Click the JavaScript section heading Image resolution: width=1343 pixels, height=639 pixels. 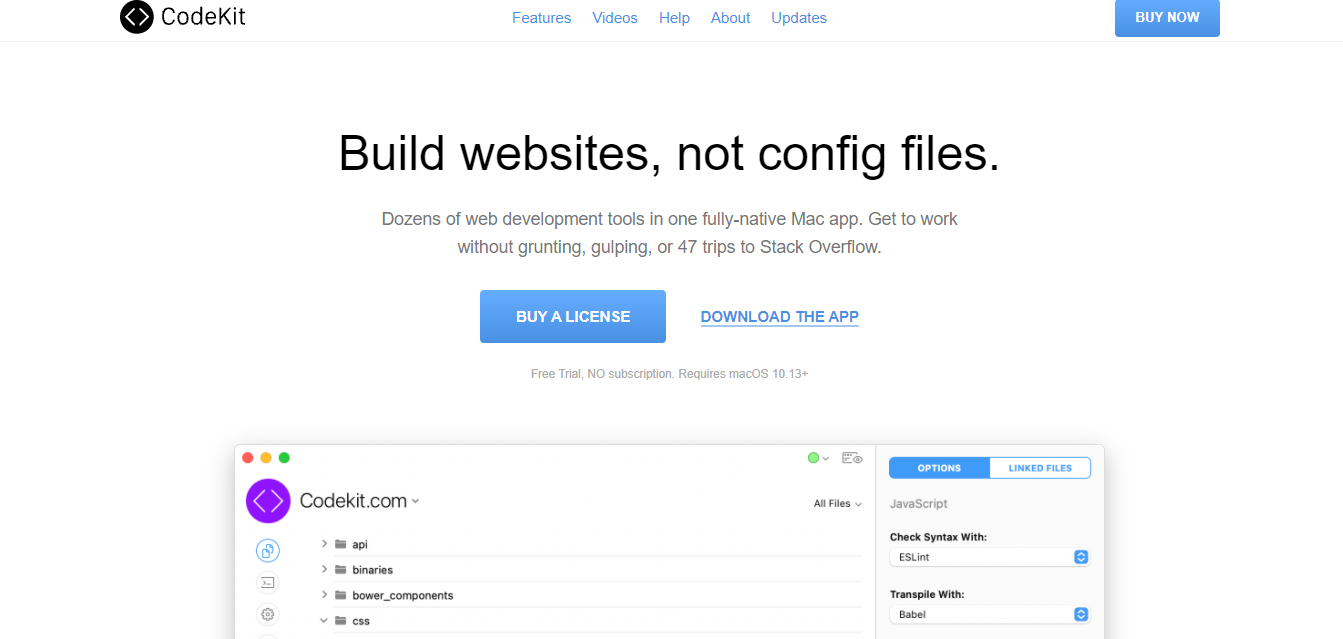(919, 504)
